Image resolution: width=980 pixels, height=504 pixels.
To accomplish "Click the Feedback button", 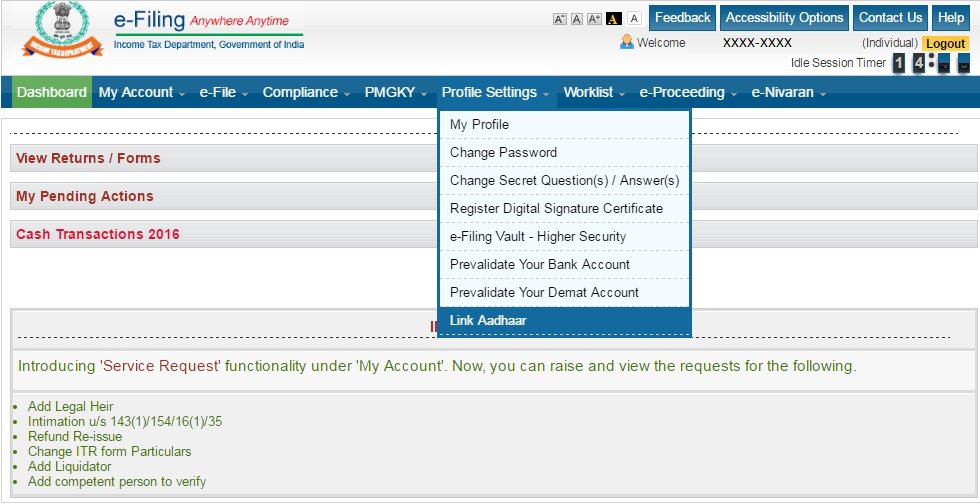I will point(682,18).
